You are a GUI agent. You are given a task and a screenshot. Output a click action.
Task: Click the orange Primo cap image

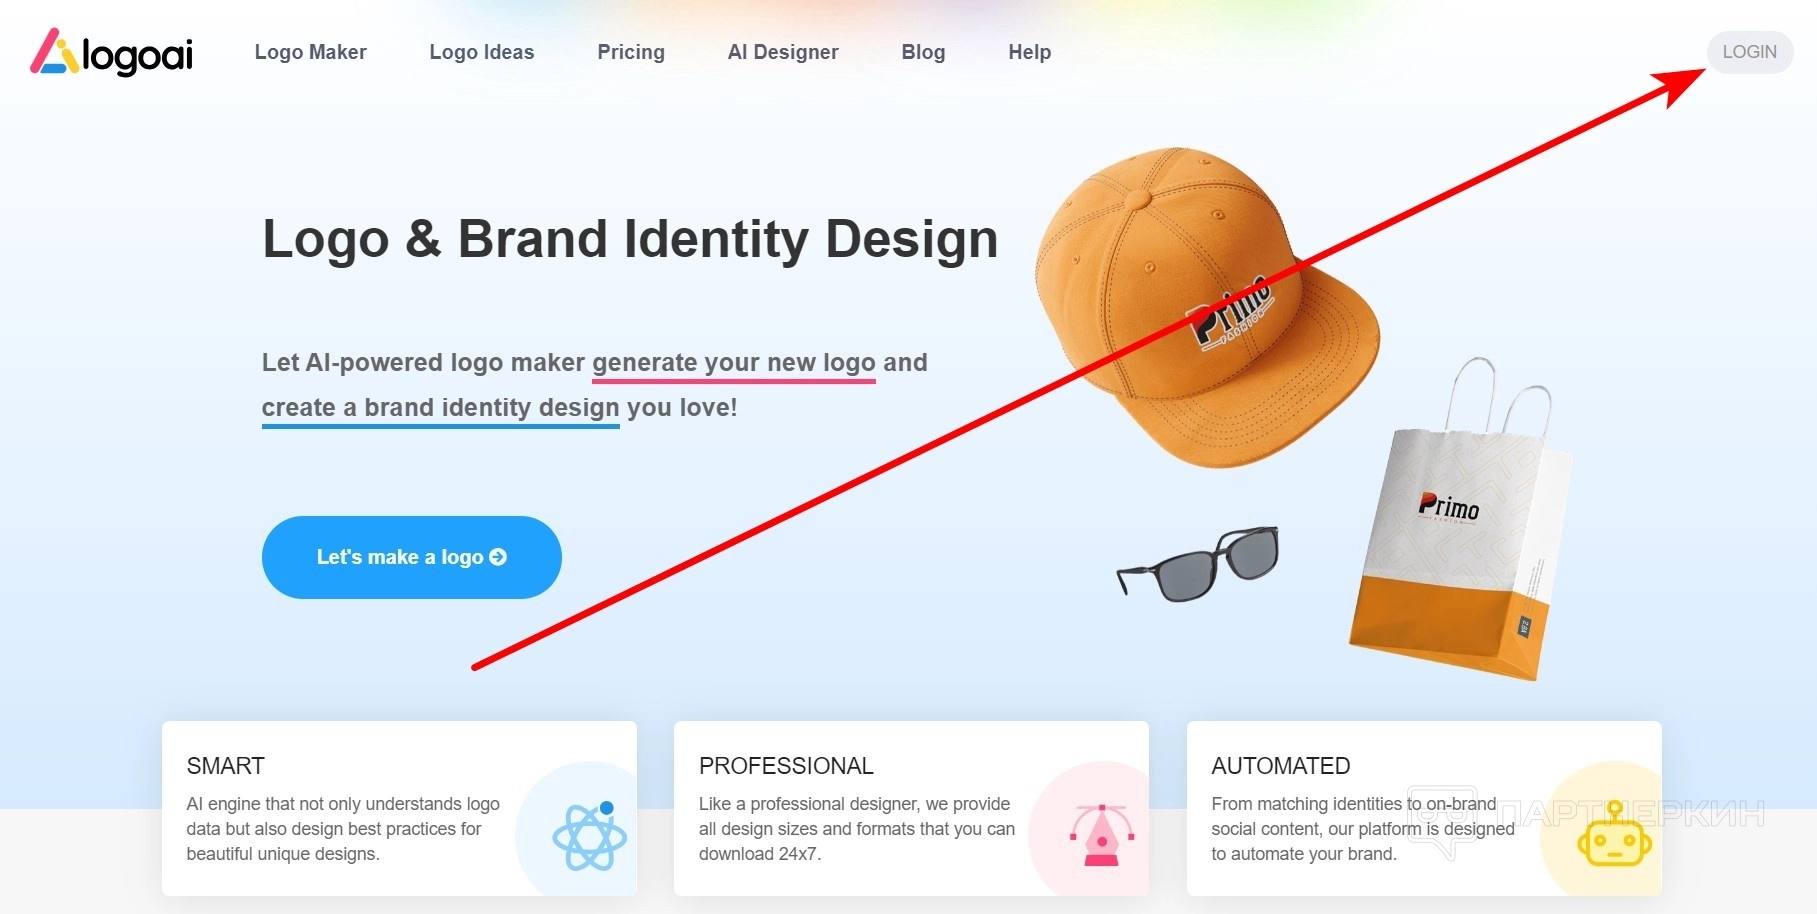pos(1207,307)
